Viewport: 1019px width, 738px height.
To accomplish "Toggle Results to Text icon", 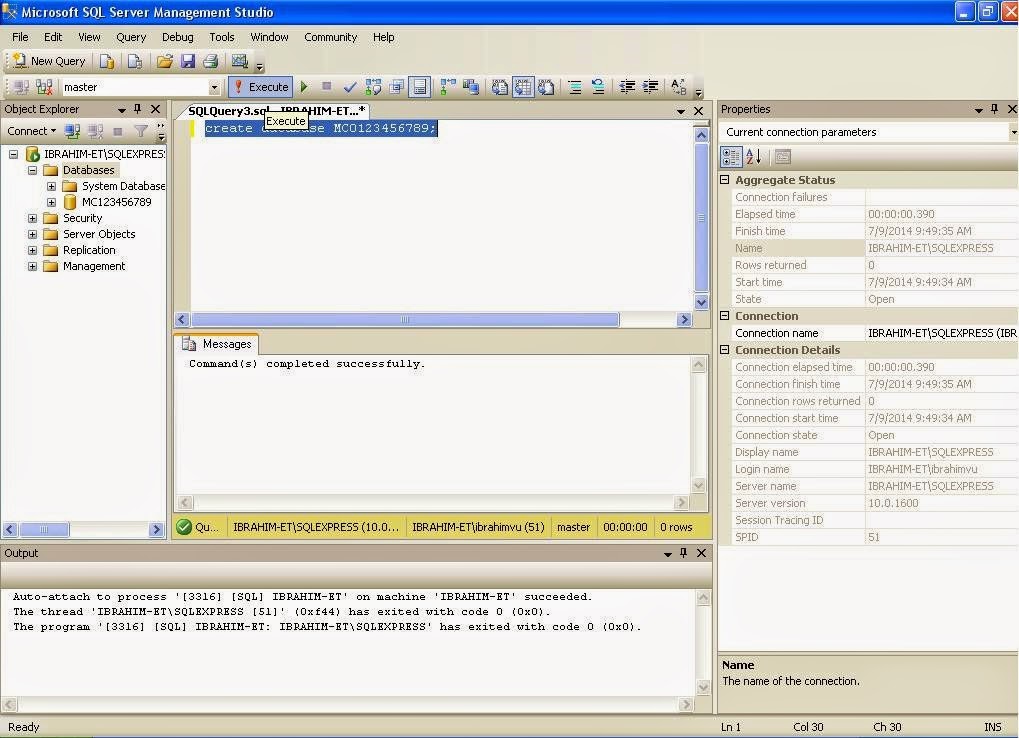I will point(499,86).
